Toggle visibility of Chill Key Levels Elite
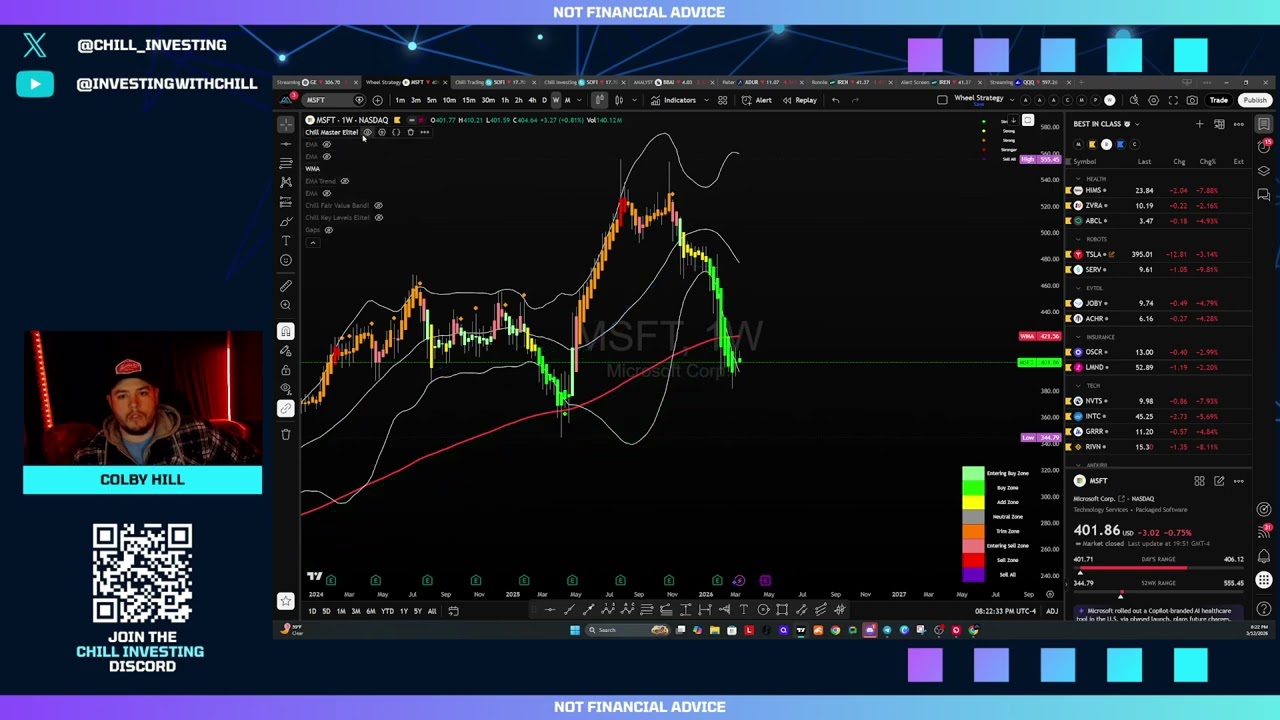Viewport: 1280px width, 720px height. 378,217
